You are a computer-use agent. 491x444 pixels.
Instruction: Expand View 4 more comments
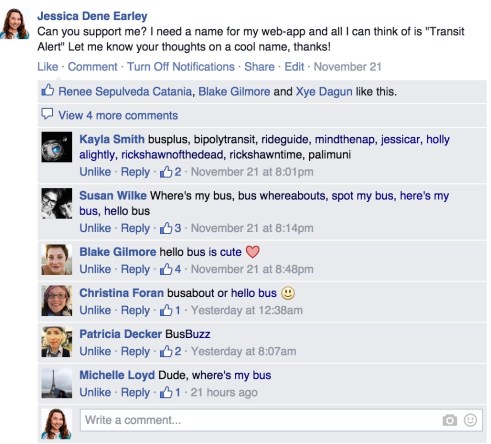tap(118, 115)
